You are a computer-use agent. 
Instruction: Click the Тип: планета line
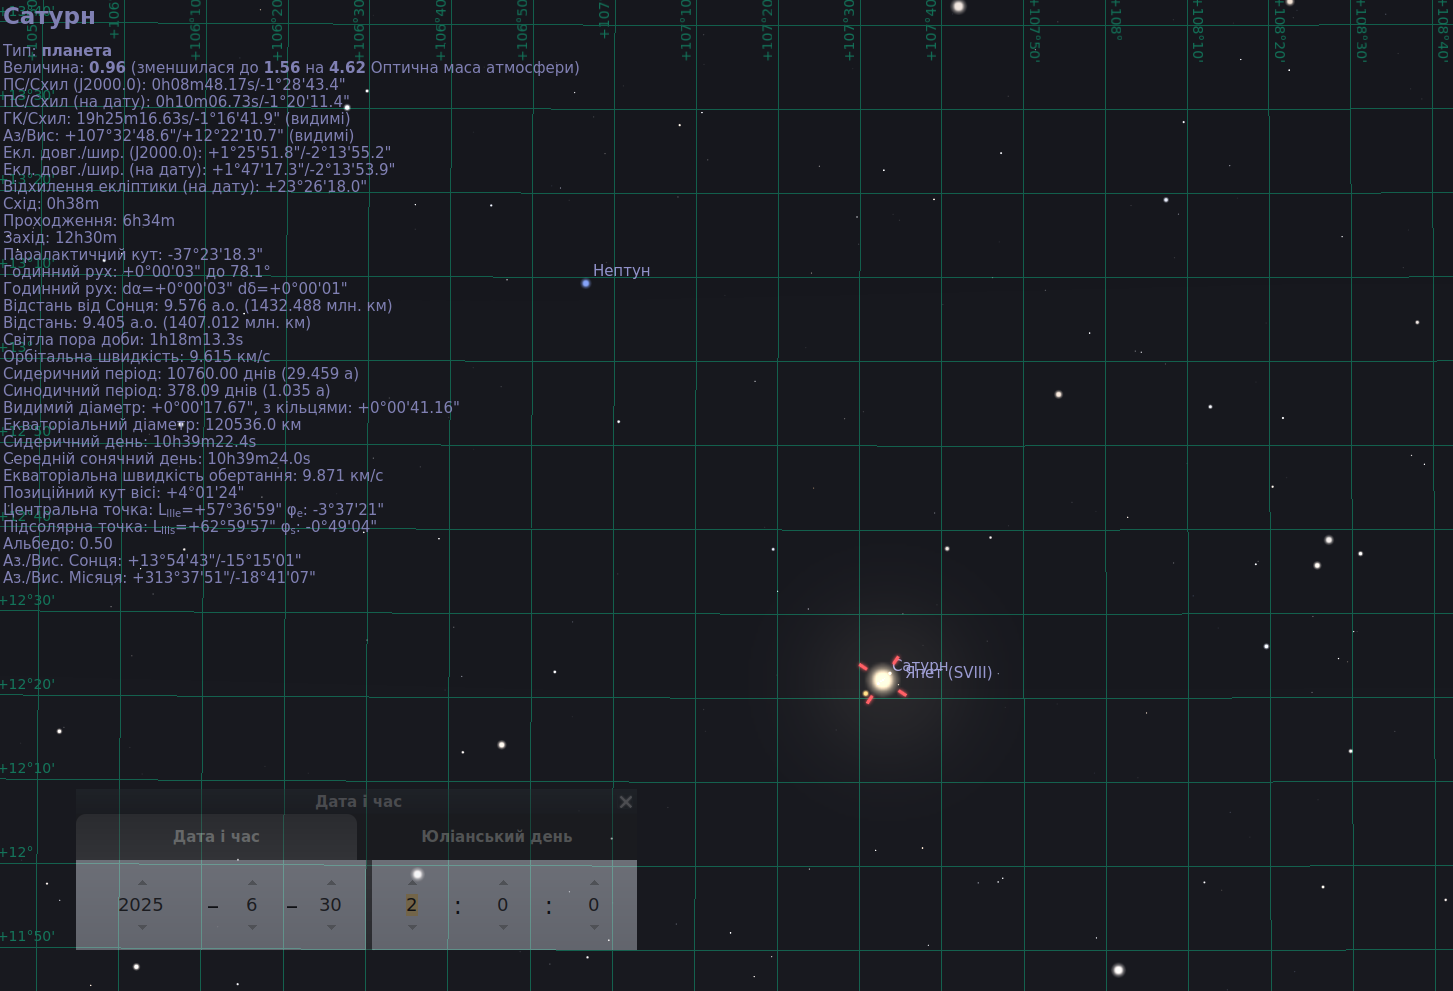[57, 51]
